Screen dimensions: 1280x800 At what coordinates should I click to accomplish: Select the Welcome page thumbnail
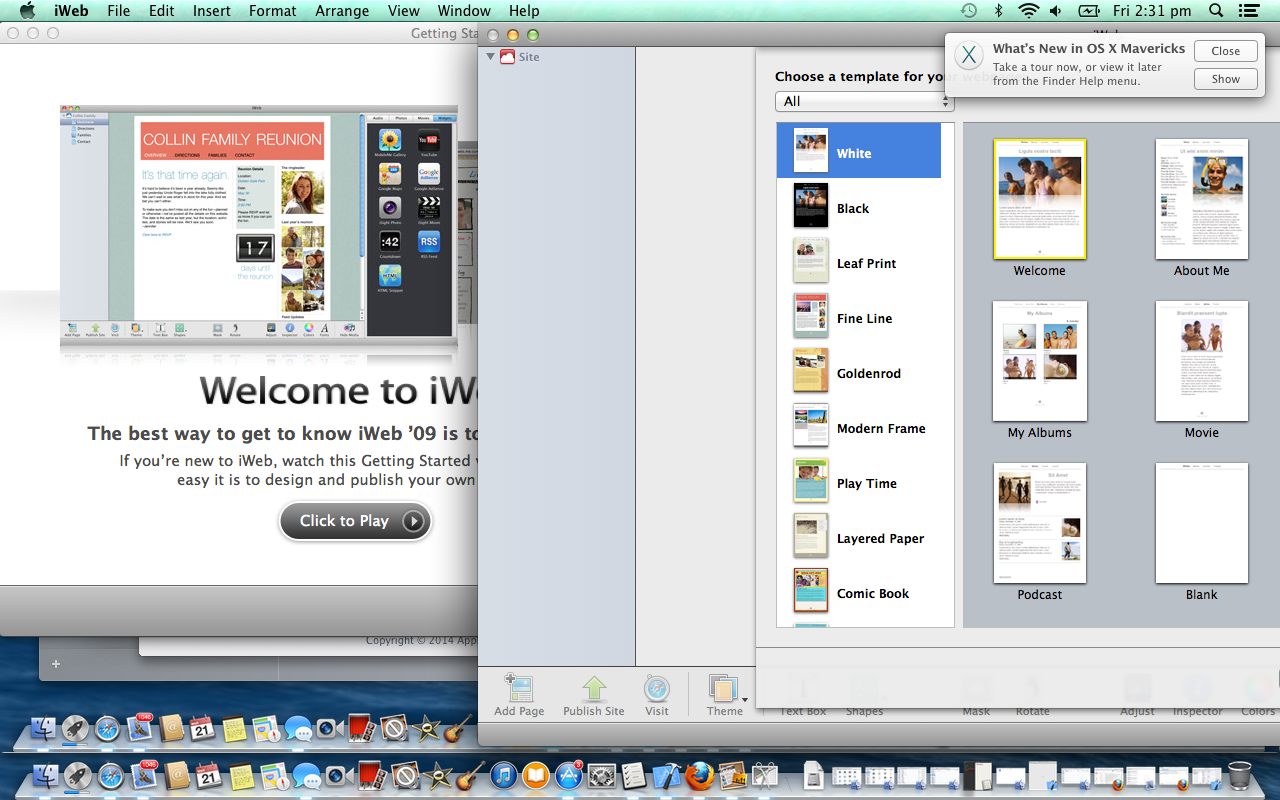click(1039, 198)
